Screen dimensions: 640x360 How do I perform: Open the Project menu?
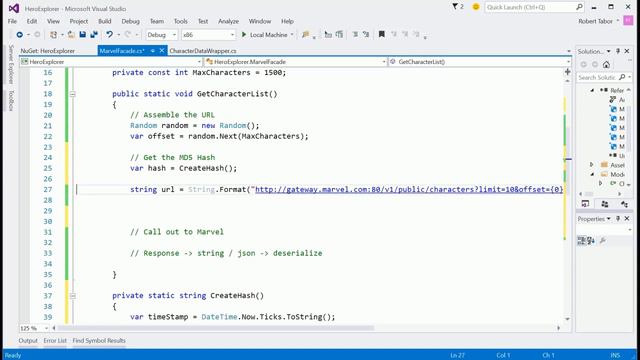(79, 21)
